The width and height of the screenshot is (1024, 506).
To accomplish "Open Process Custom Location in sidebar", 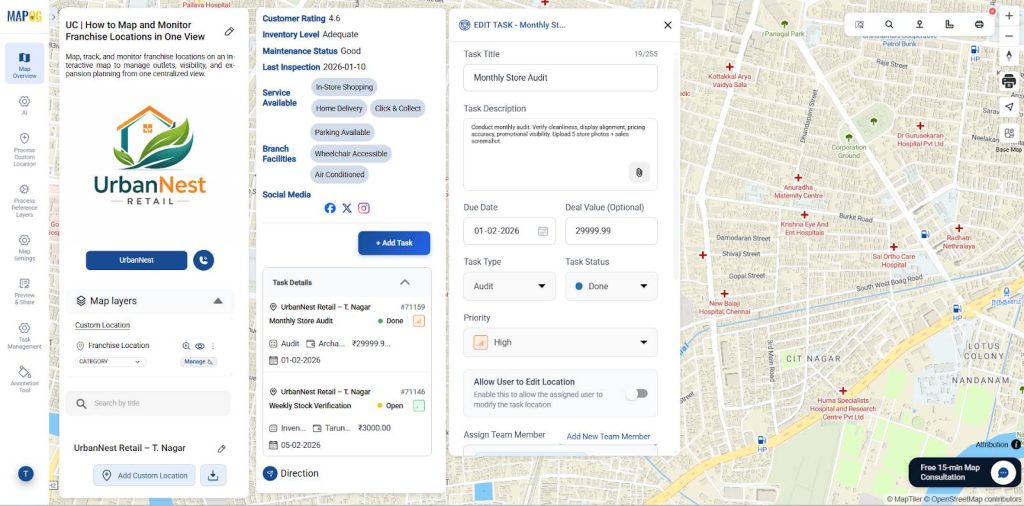I will 24,150.
